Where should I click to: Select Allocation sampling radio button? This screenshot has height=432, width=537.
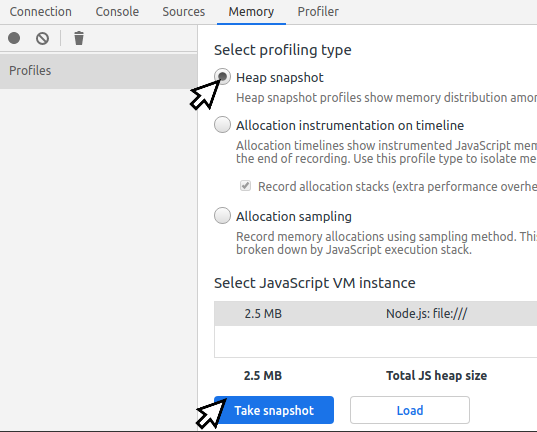223,216
